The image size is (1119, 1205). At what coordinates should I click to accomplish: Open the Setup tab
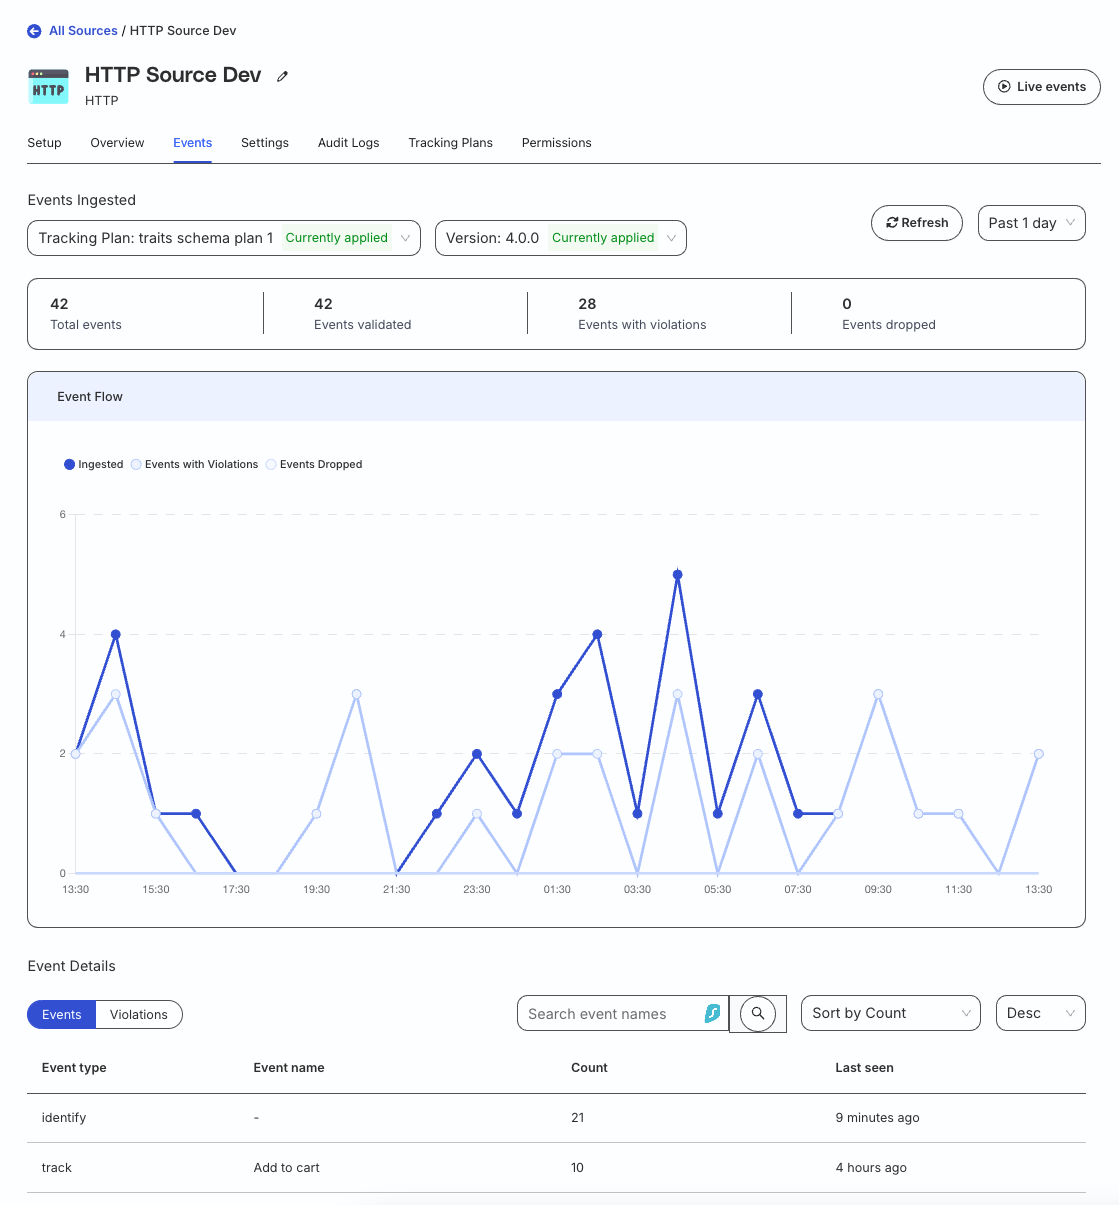(44, 143)
